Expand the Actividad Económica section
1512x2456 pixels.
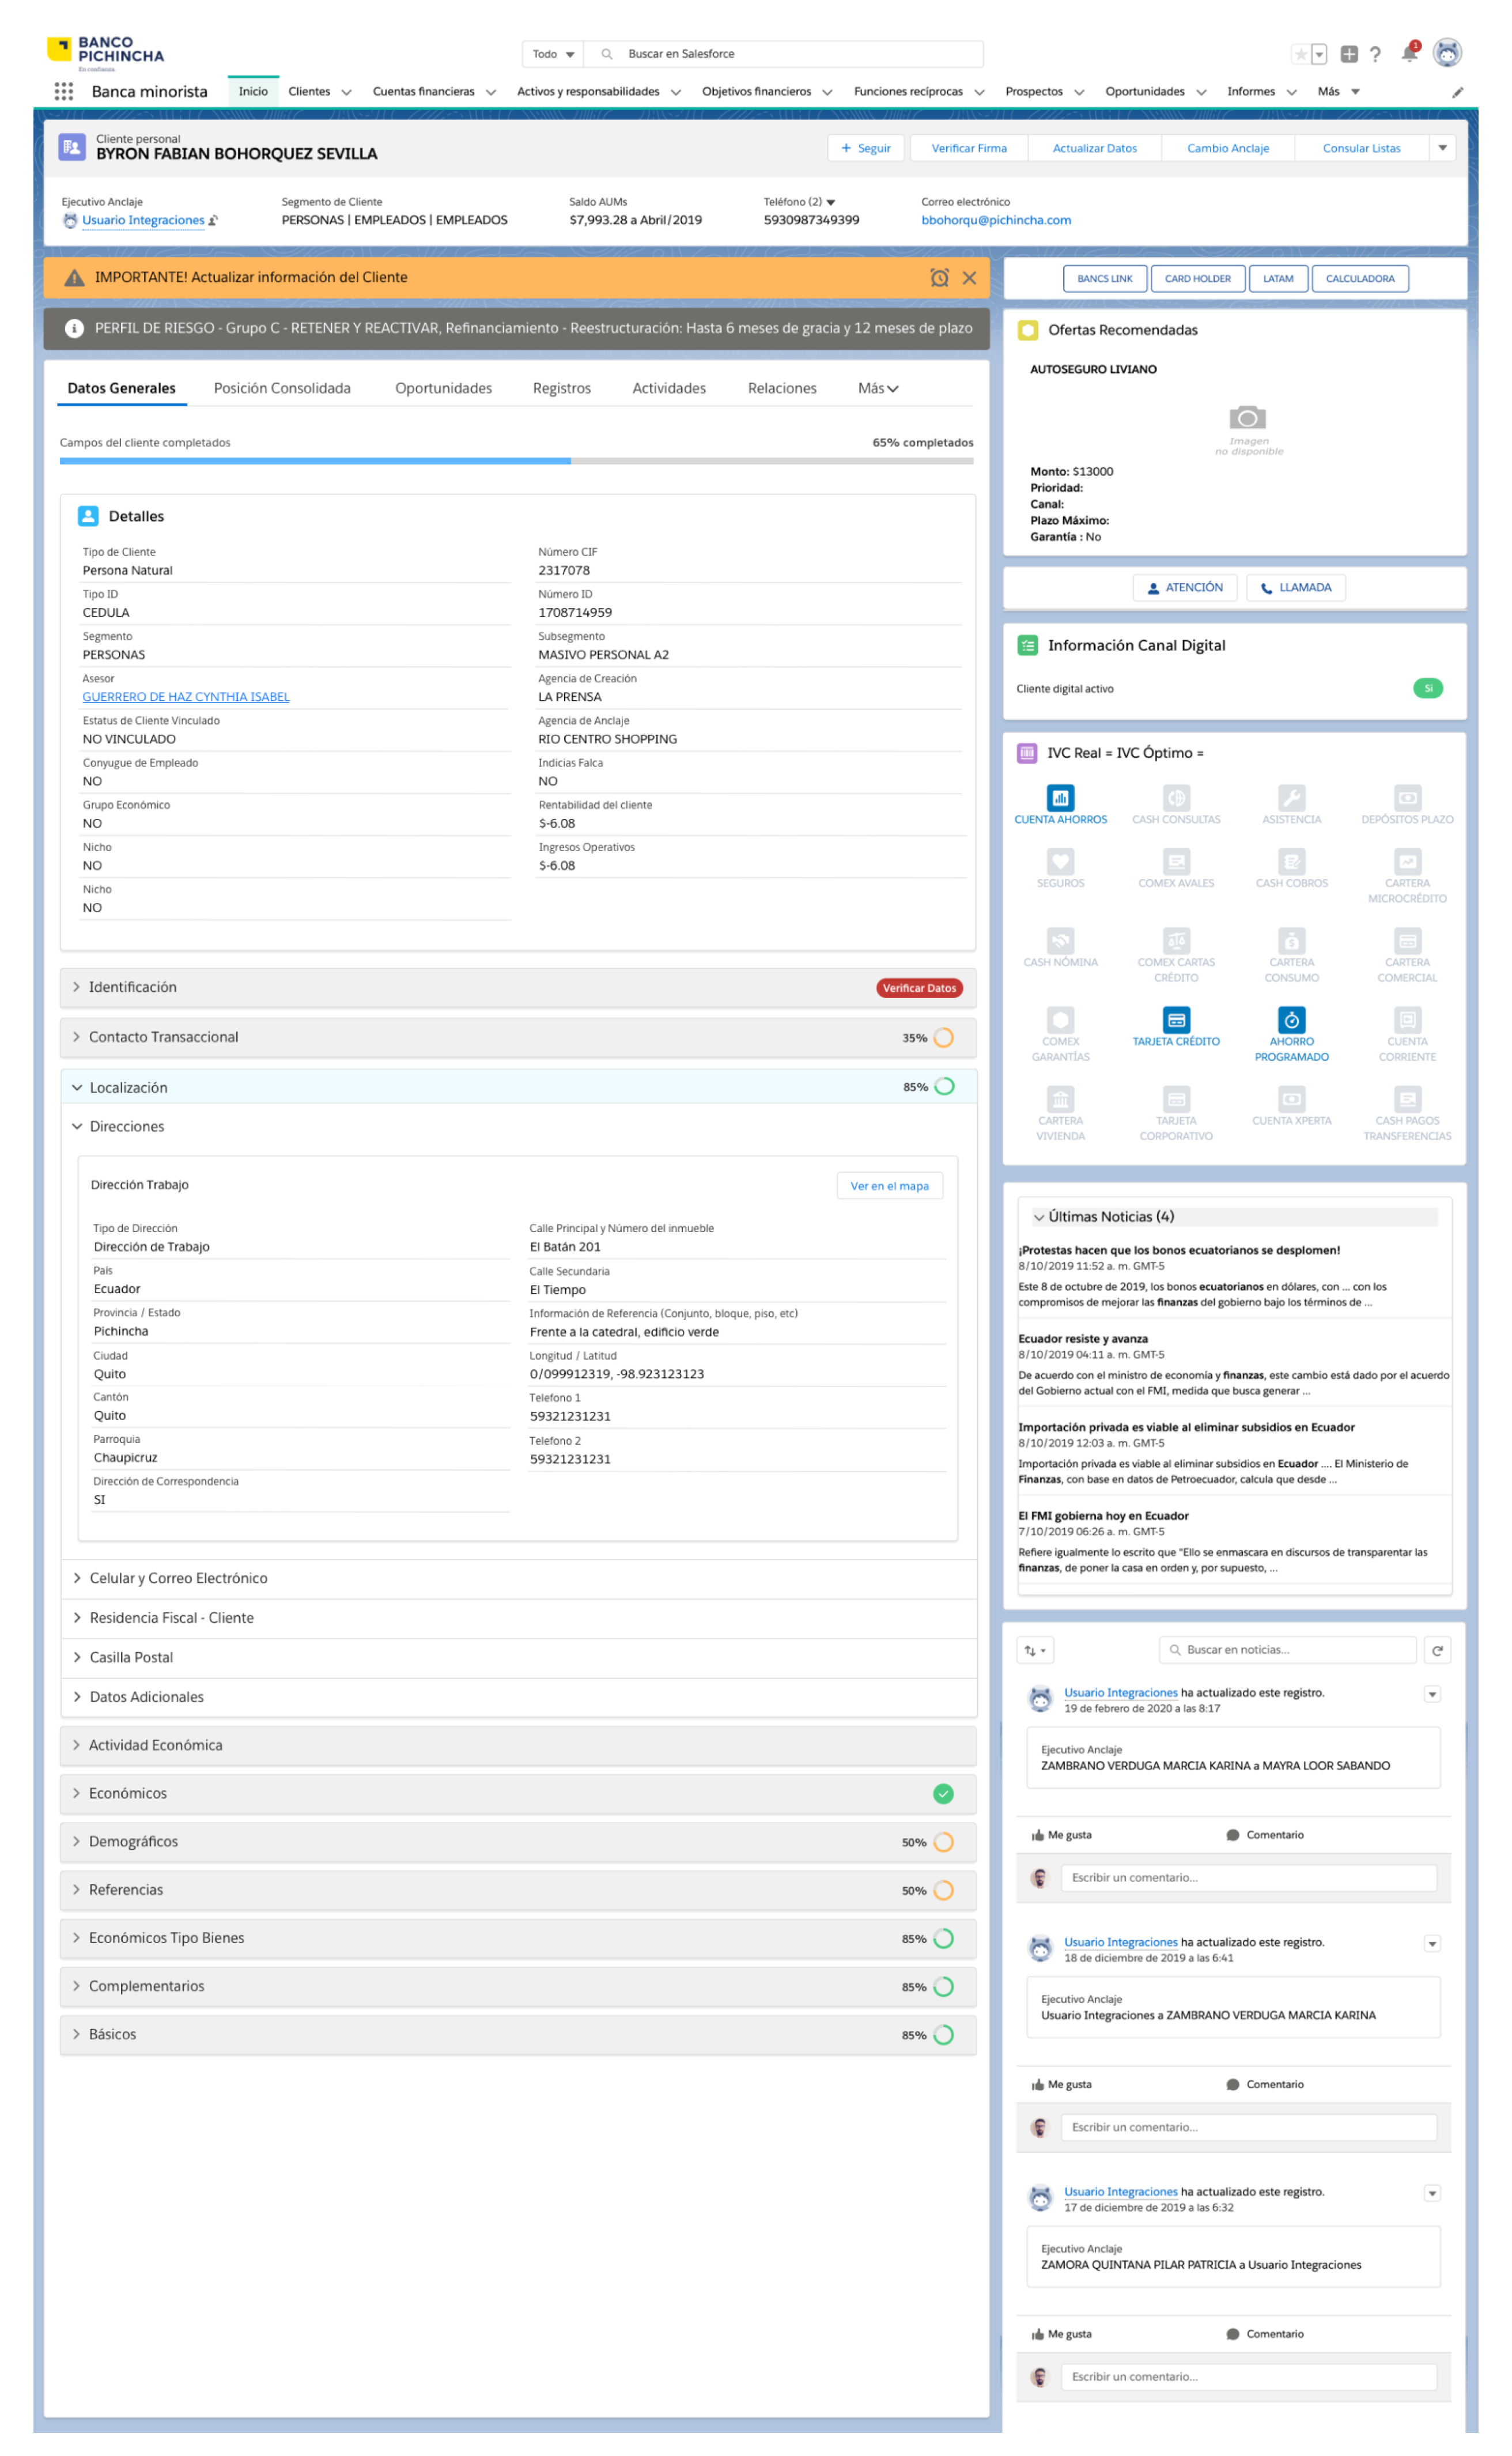[155, 1745]
